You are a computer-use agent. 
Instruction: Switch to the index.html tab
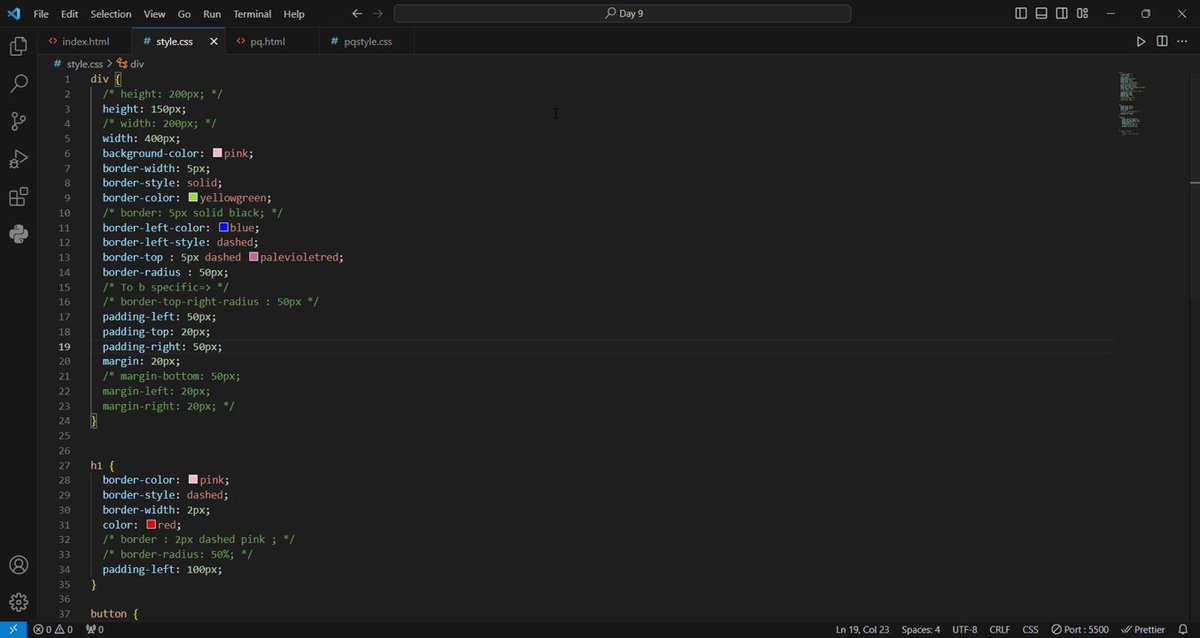(x=83, y=42)
